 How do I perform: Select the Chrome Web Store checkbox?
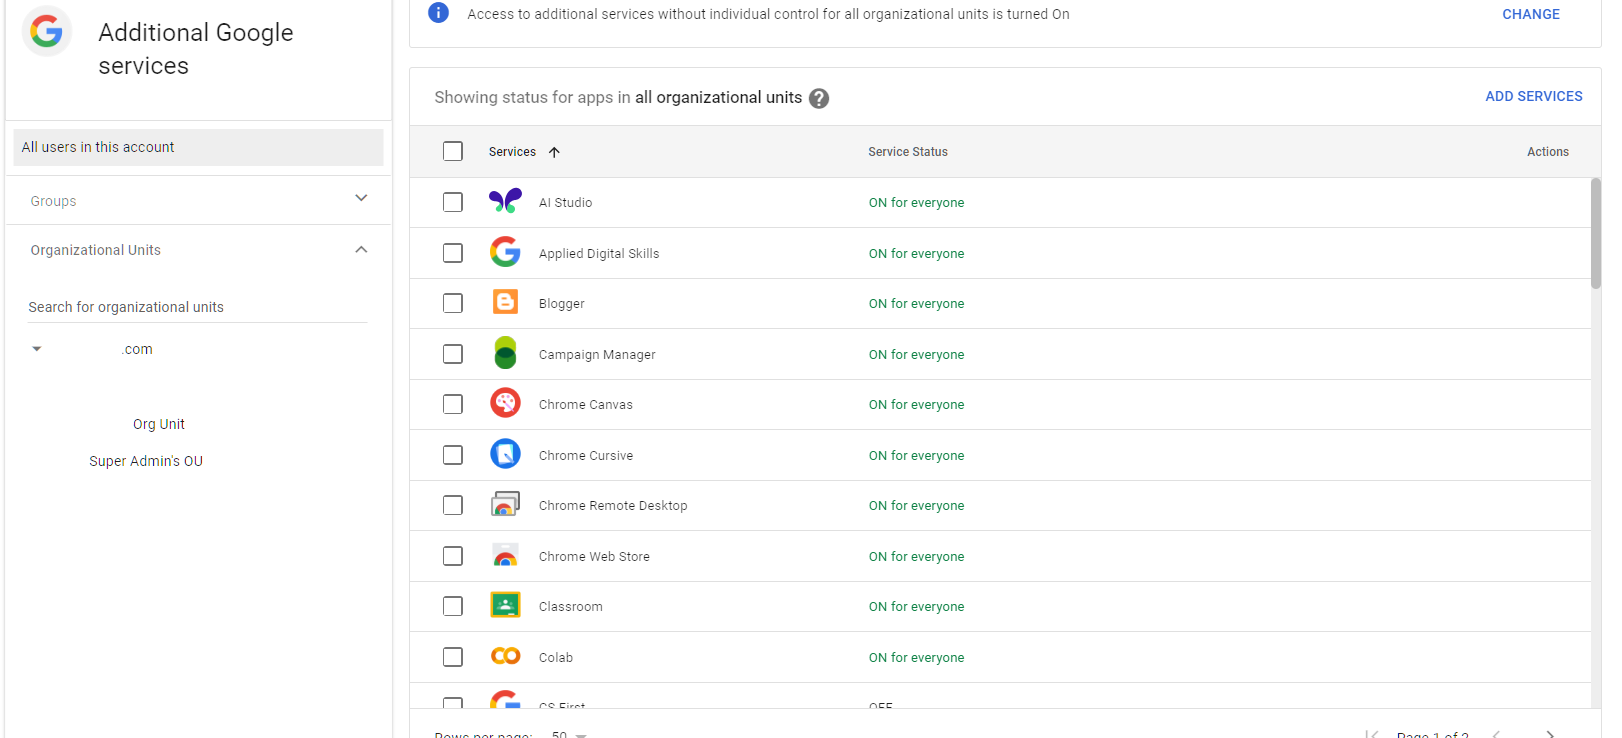[453, 556]
